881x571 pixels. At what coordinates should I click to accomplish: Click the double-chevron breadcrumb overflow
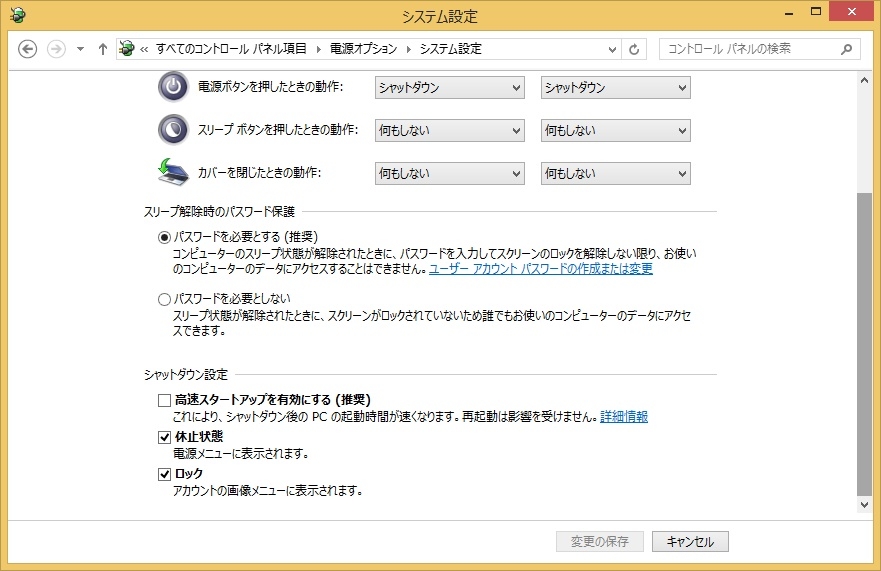click(144, 49)
